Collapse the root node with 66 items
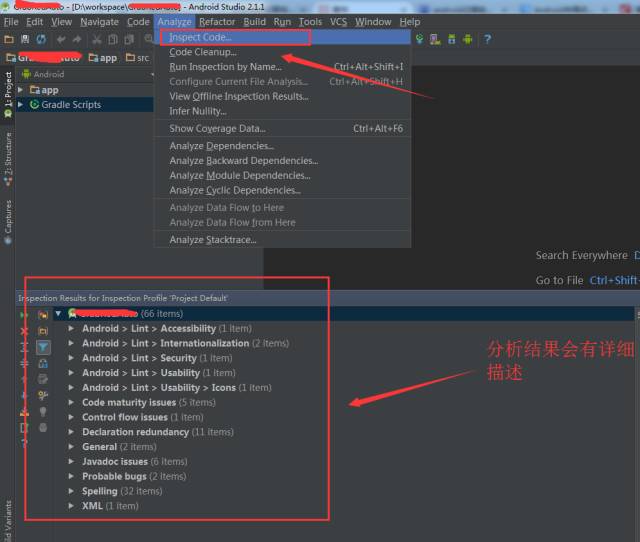The height and width of the screenshot is (542, 640). point(58,313)
